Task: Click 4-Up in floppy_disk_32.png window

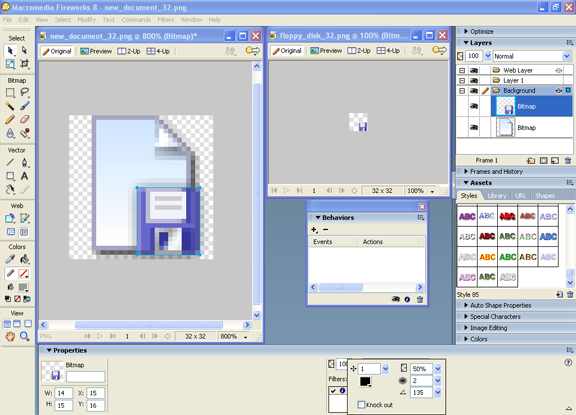Action: 388,51
